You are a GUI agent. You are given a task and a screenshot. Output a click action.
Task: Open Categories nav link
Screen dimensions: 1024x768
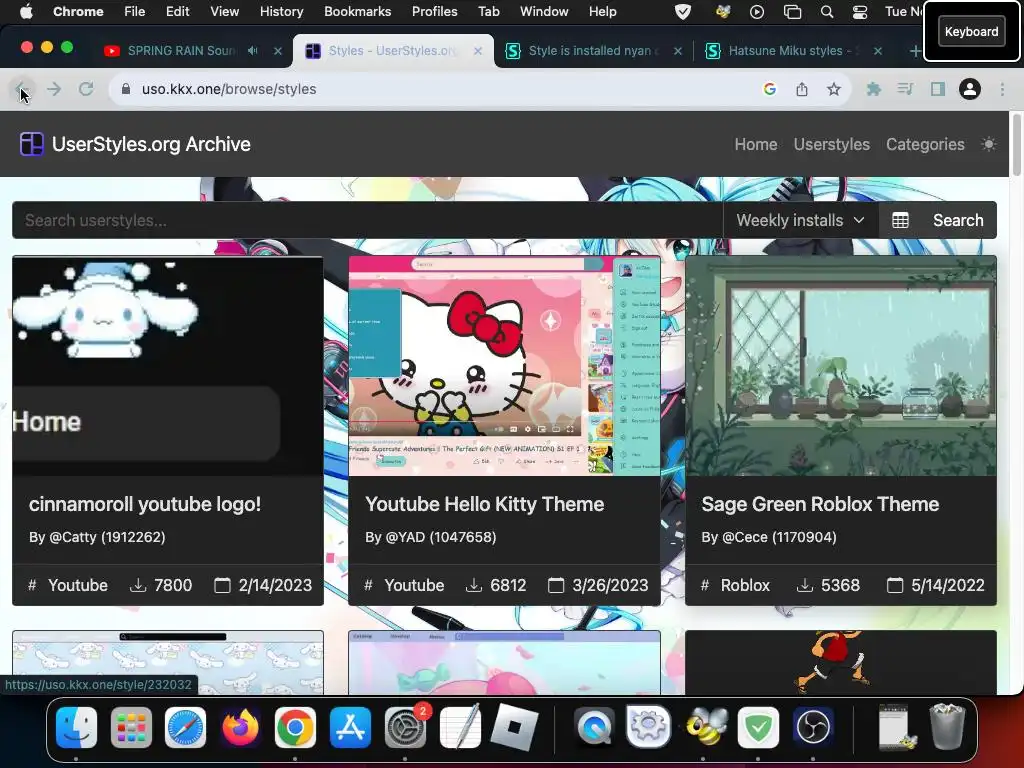[x=925, y=144]
